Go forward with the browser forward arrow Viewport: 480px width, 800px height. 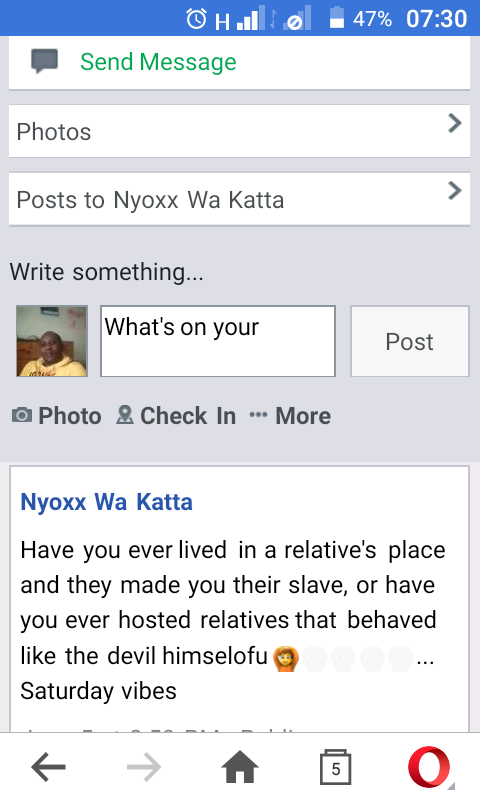[144, 767]
